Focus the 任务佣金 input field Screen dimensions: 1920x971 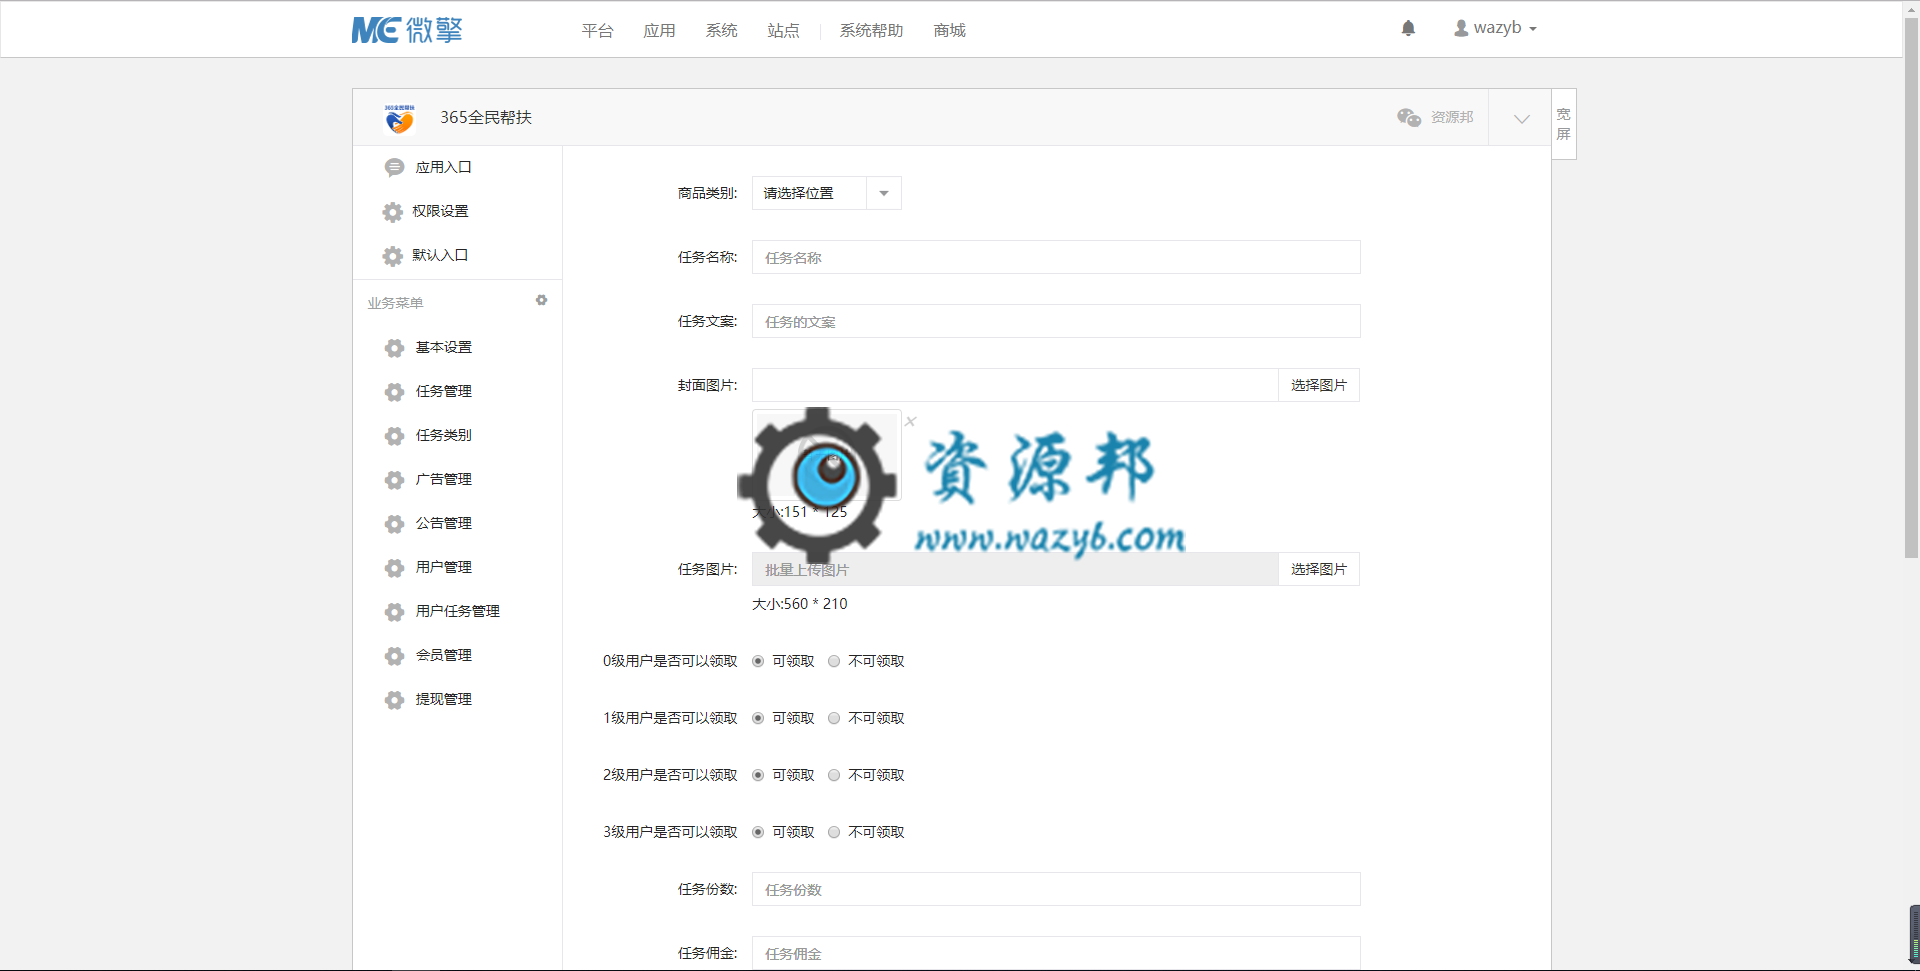(1056, 953)
